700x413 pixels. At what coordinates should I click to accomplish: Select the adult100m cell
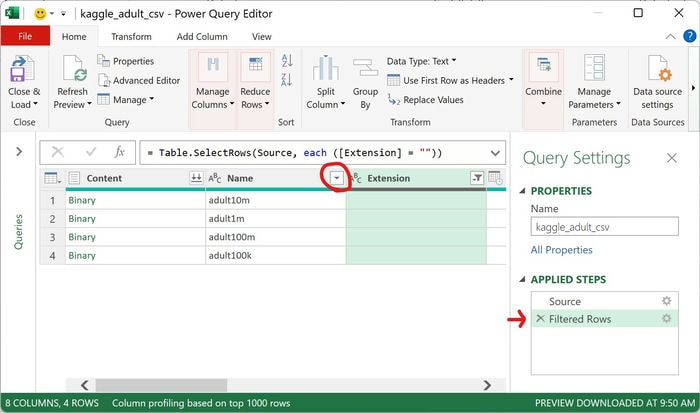(275, 237)
